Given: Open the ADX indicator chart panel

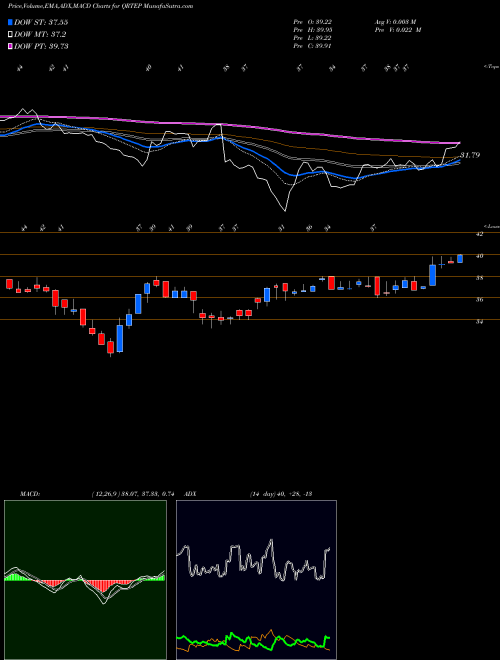Looking at the screenshot, I should click(256, 580).
